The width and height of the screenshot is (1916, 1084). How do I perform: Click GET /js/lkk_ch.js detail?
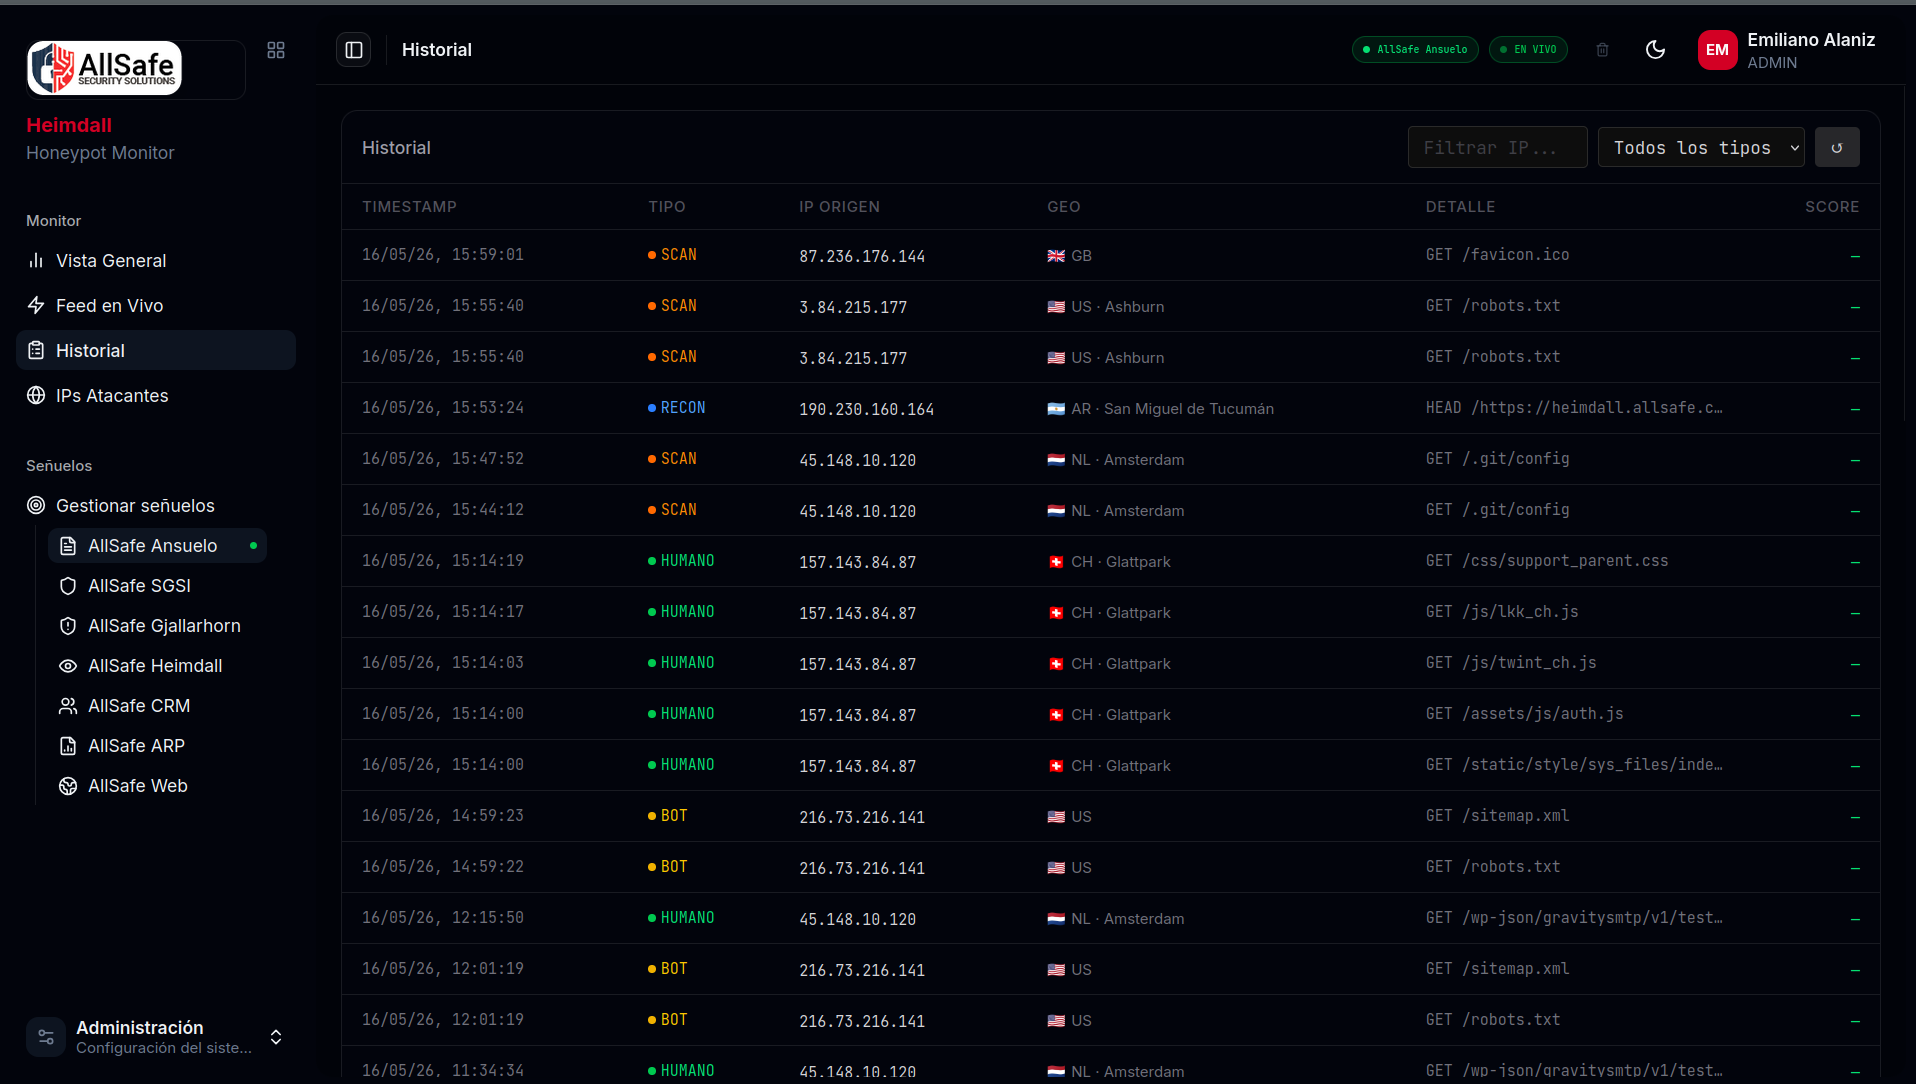tap(1502, 612)
